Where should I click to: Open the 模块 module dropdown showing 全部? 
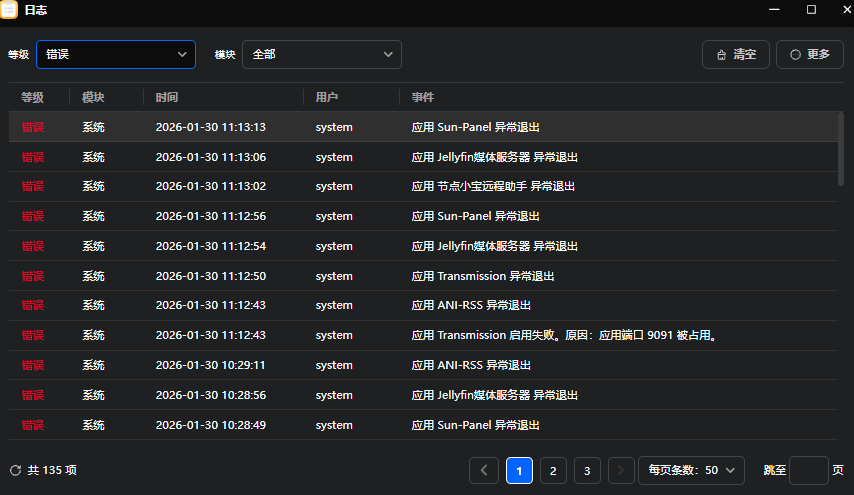click(x=321, y=55)
